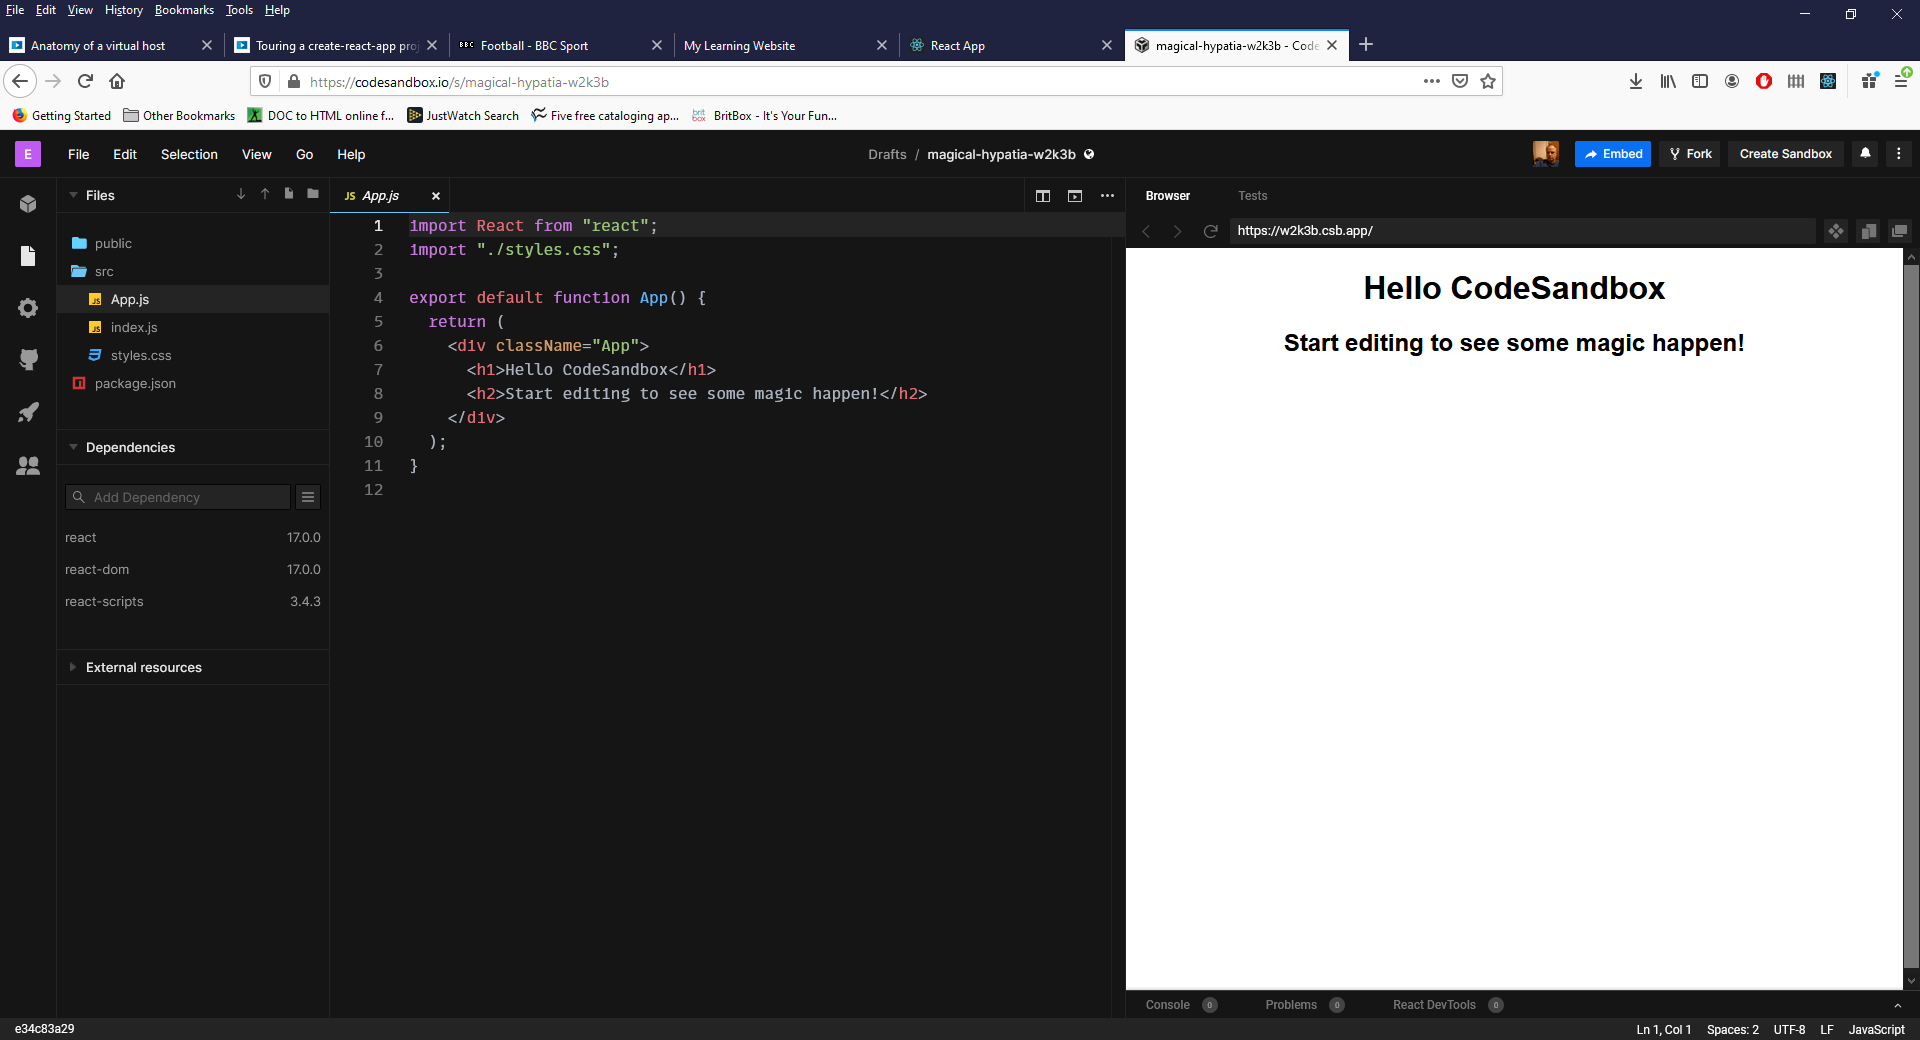Image resolution: width=1920 pixels, height=1040 pixels.
Task: Open editor more options ellipsis
Action: 1107,196
